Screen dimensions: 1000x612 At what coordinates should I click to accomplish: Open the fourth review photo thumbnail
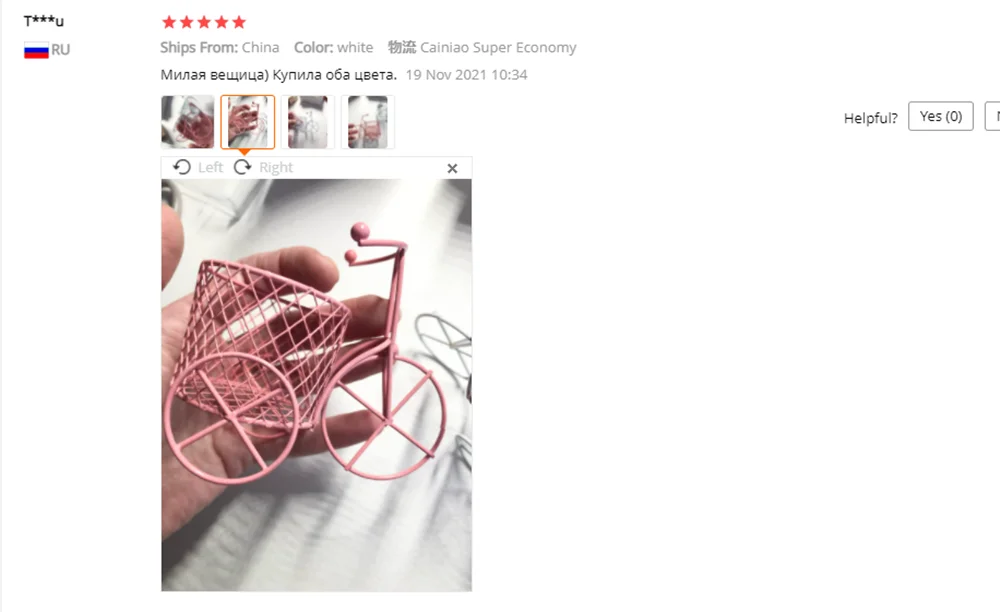[x=367, y=122]
